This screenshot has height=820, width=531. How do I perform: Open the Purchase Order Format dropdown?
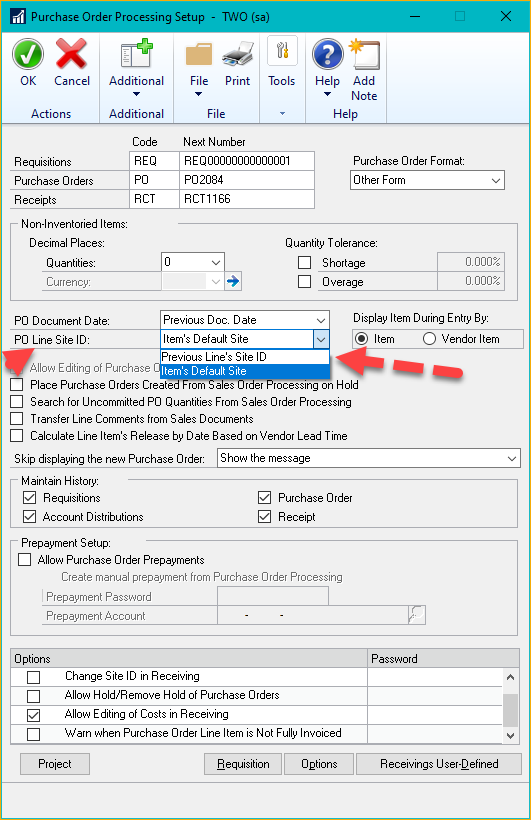coord(427,180)
